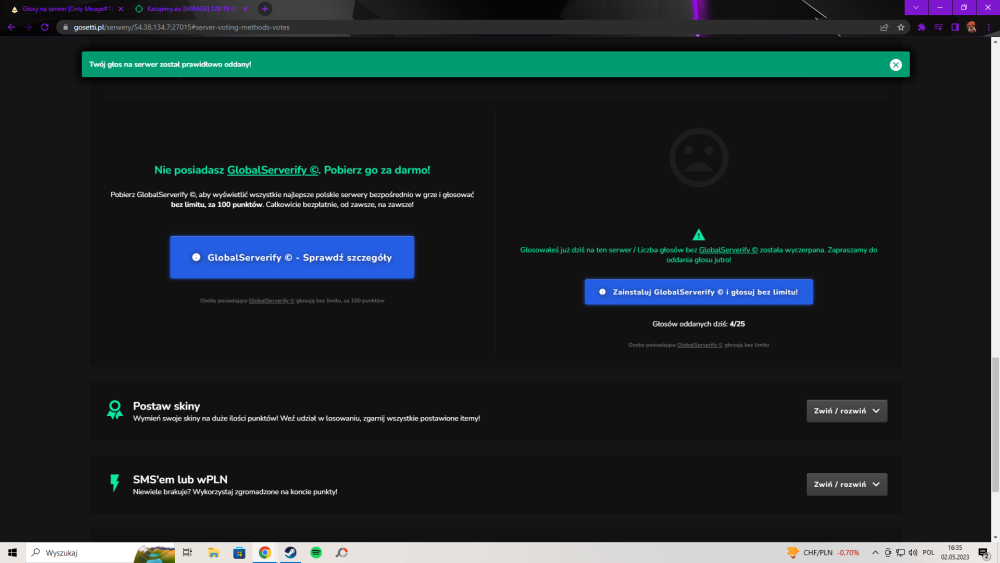Screen dimensions: 1000x563
Task: Open GlobalServerify link below votes count
Action: click(700, 345)
